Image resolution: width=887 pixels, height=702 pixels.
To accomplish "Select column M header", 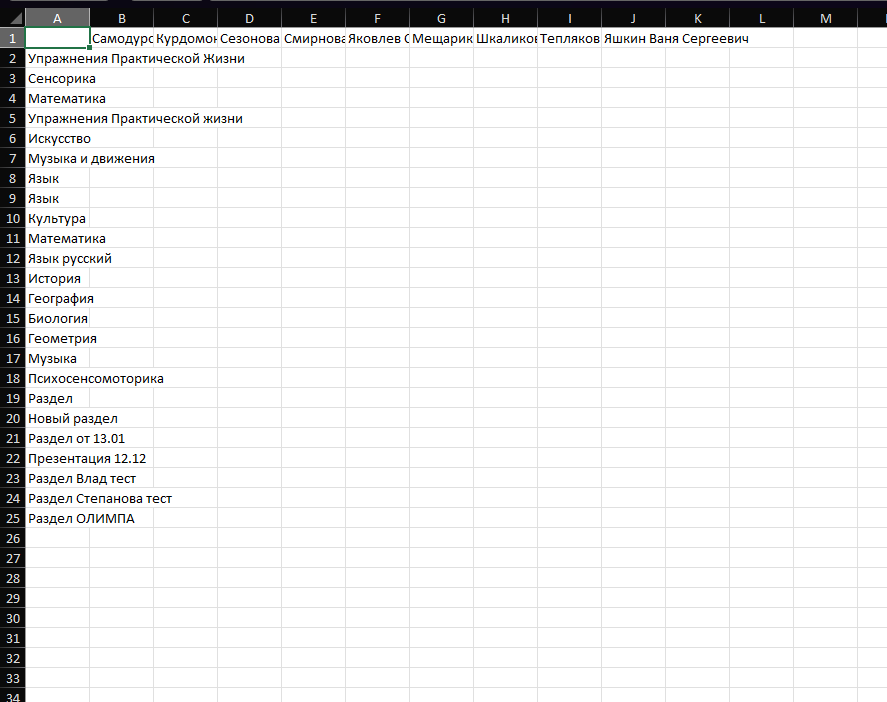I will [825, 18].
